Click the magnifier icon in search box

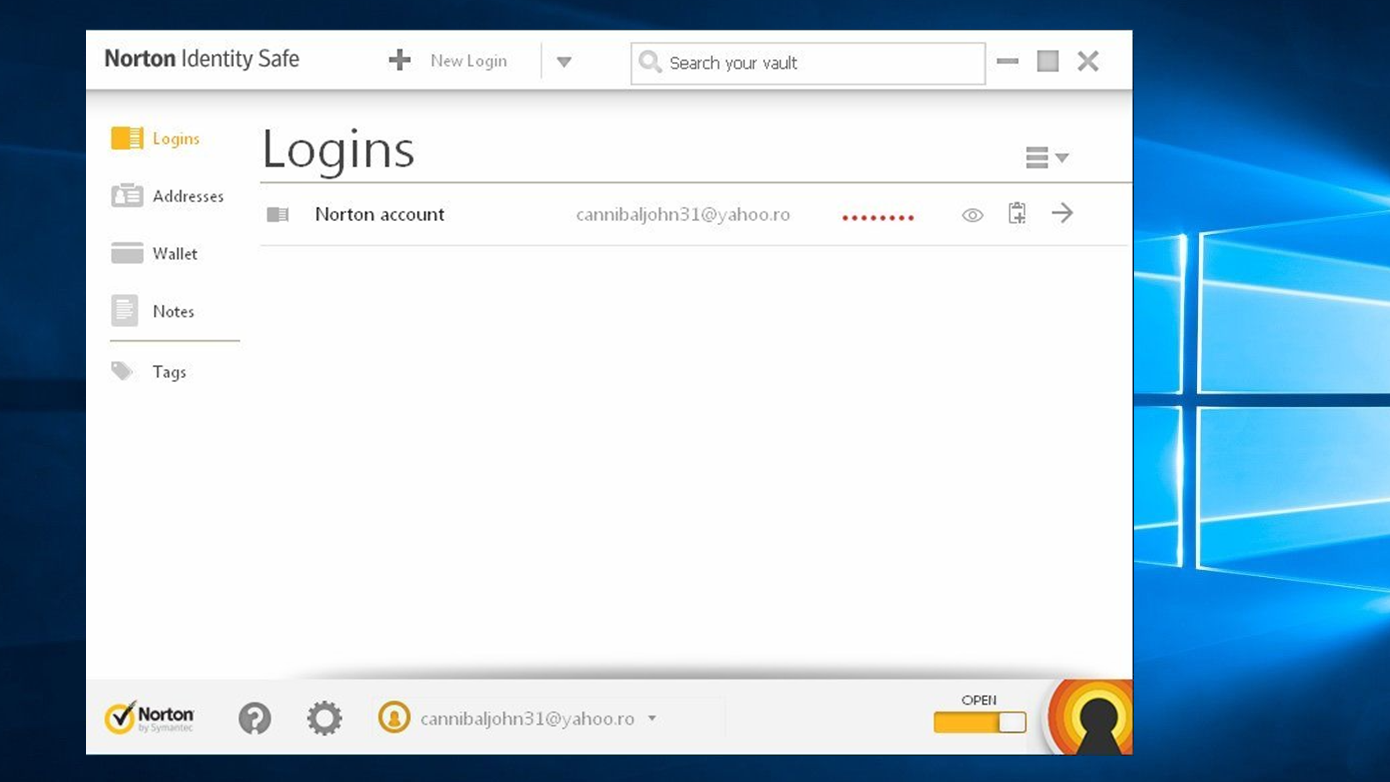pyautogui.click(x=650, y=63)
